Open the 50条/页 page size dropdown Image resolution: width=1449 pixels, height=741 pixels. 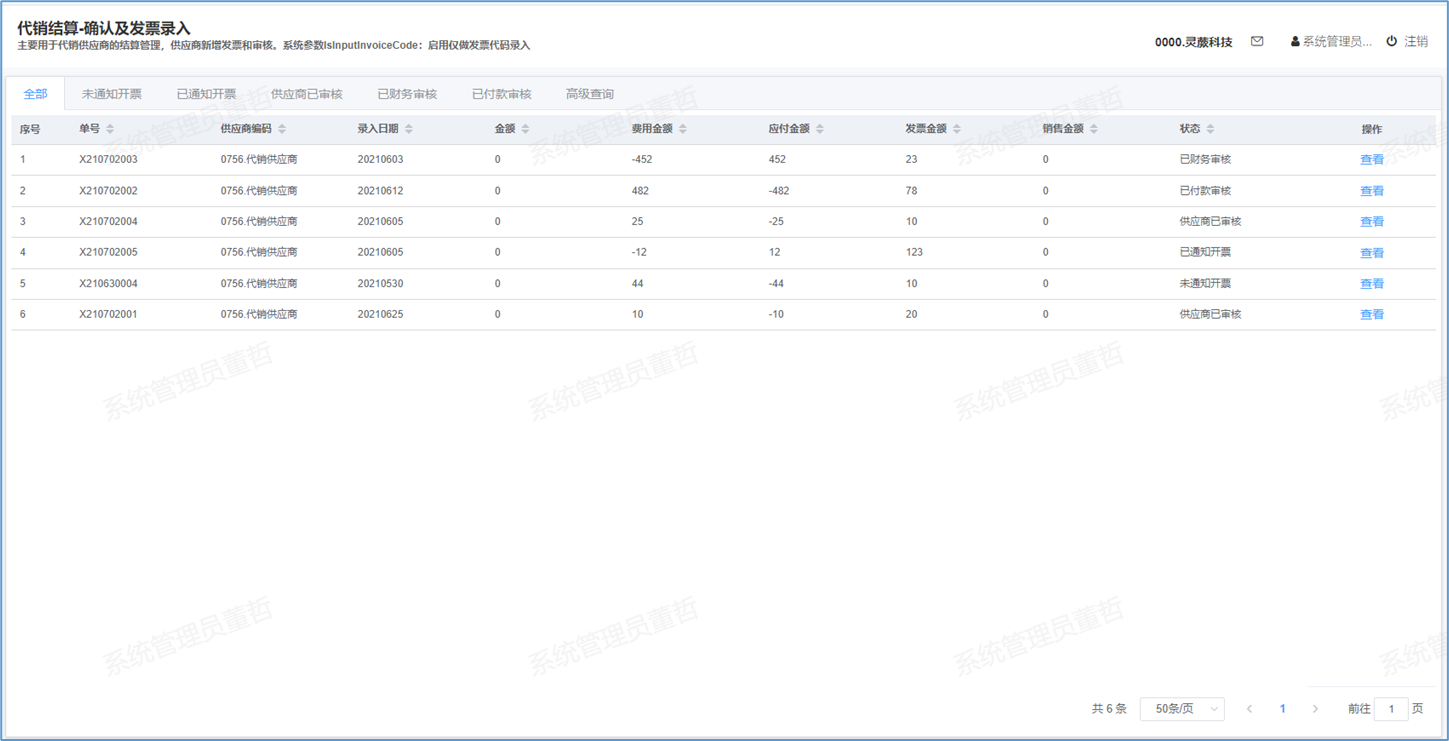pos(1182,709)
